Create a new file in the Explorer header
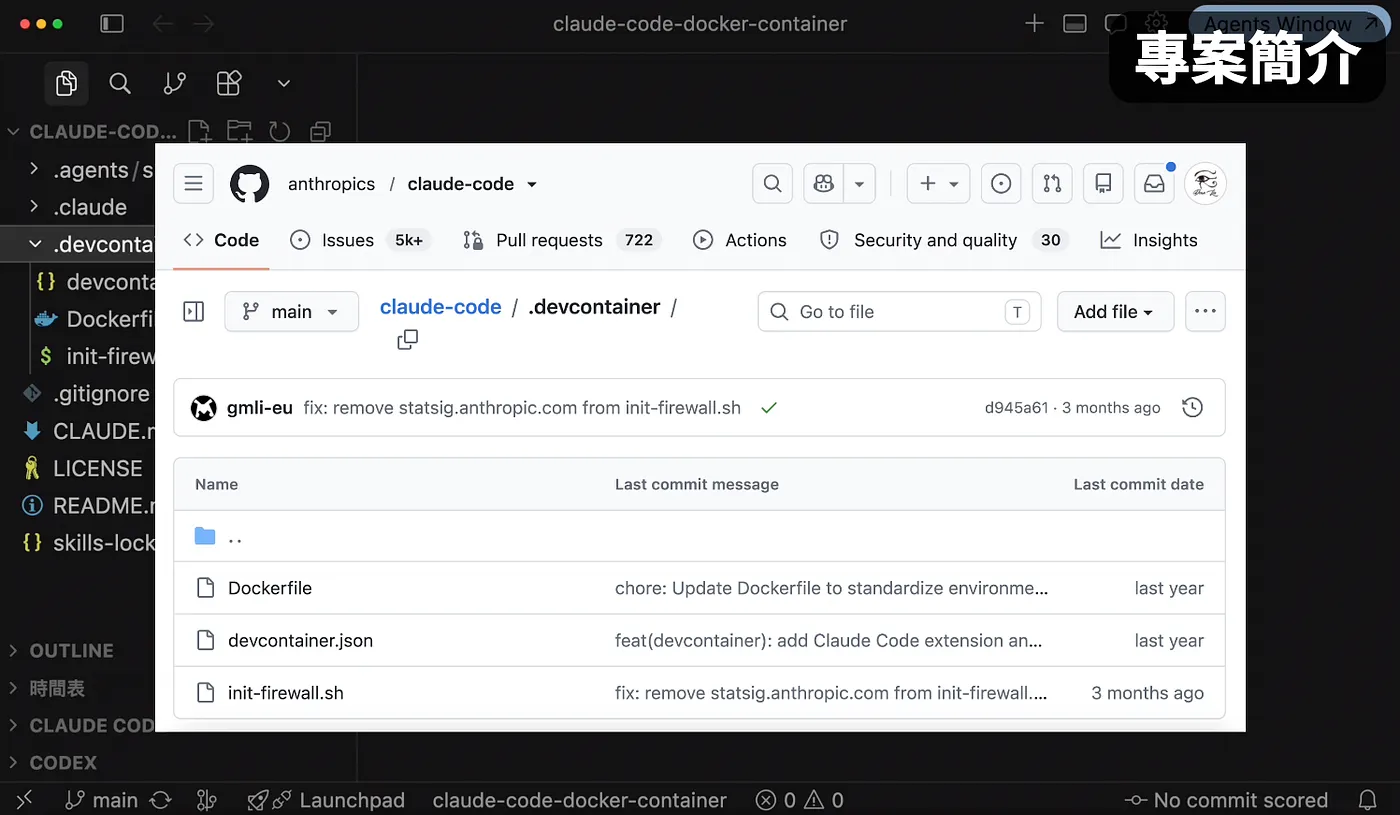Viewport: 1400px width, 815px height. click(x=200, y=132)
